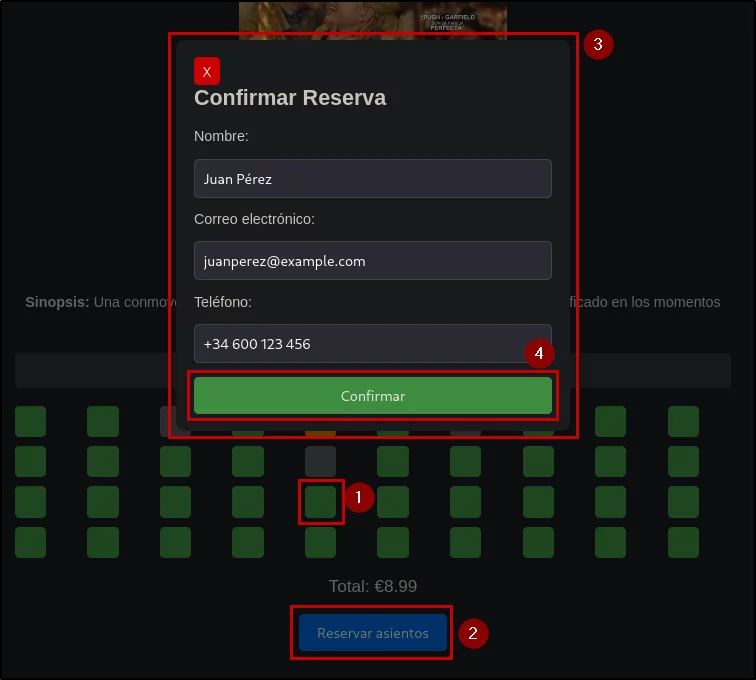This screenshot has width=756, height=680.
Task: Select fifth seat in the bottom row
Action: [x=321, y=543]
